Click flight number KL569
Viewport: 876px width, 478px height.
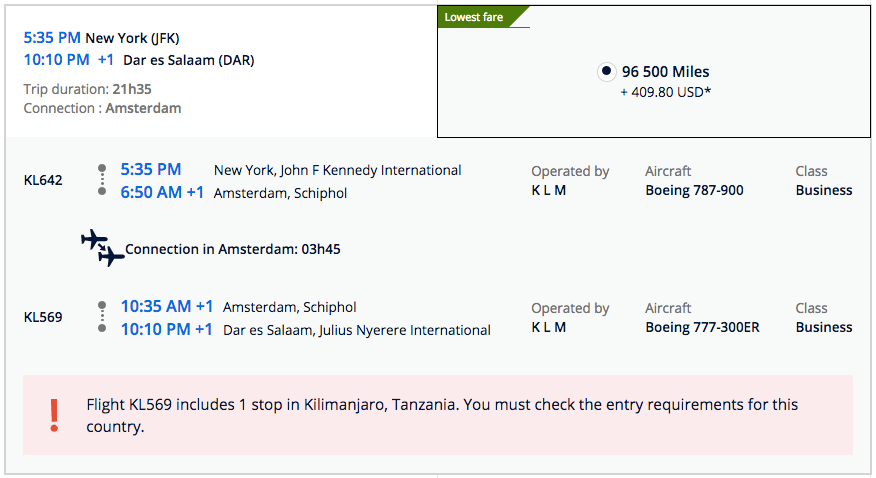pyautogui.click(x=43, y=318)
